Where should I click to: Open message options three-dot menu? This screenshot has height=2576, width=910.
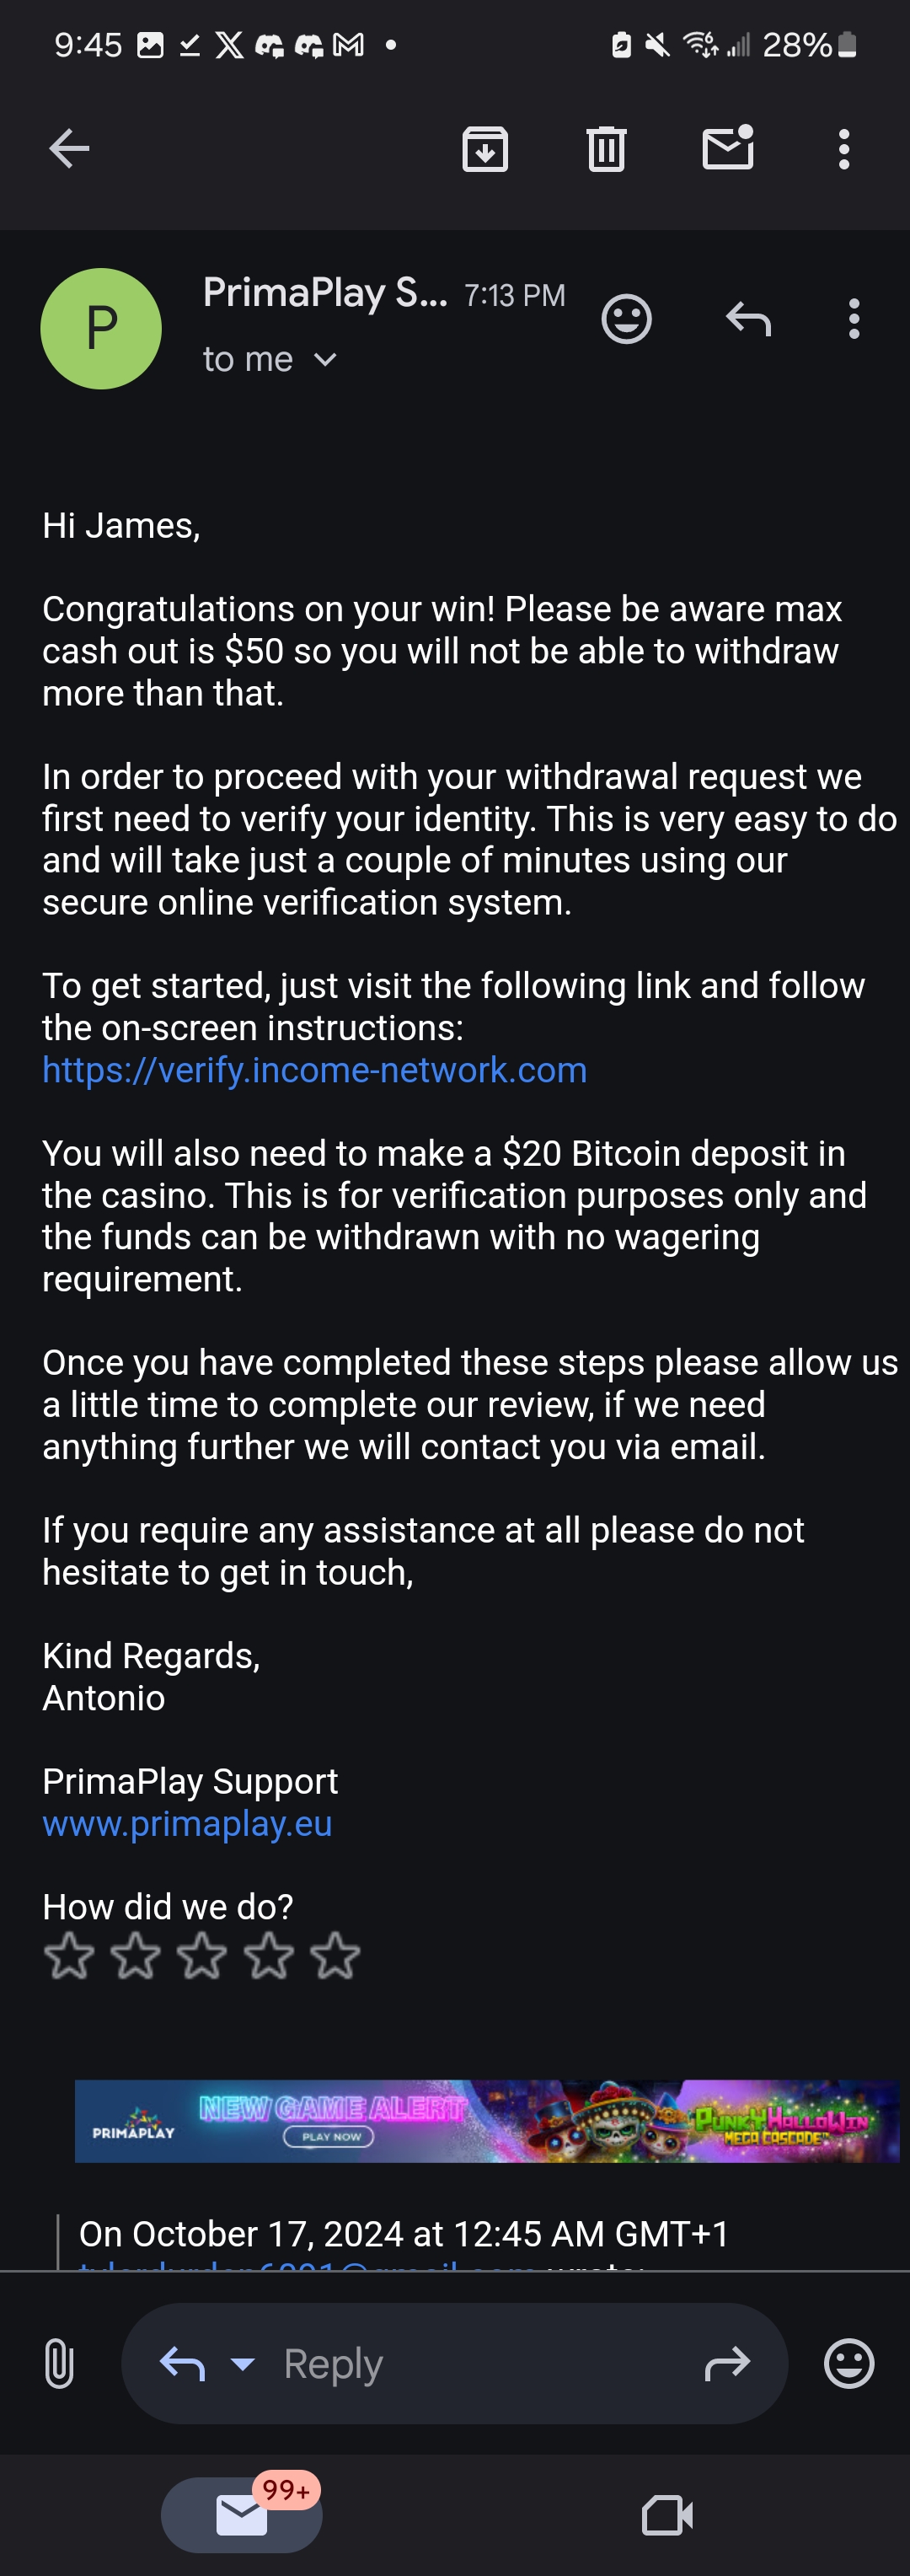853,319
